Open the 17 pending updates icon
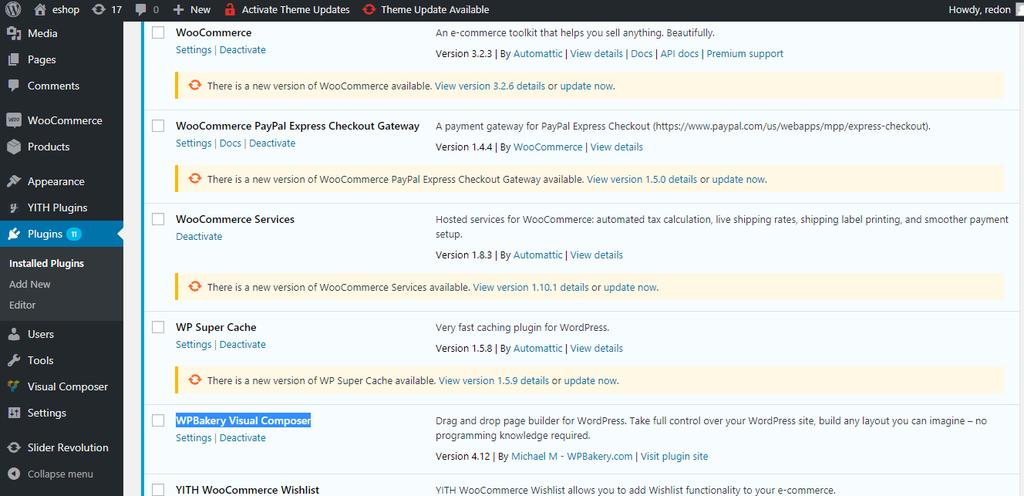The width and height of the screenshot is (1024, 496). [x=99, y=10]
